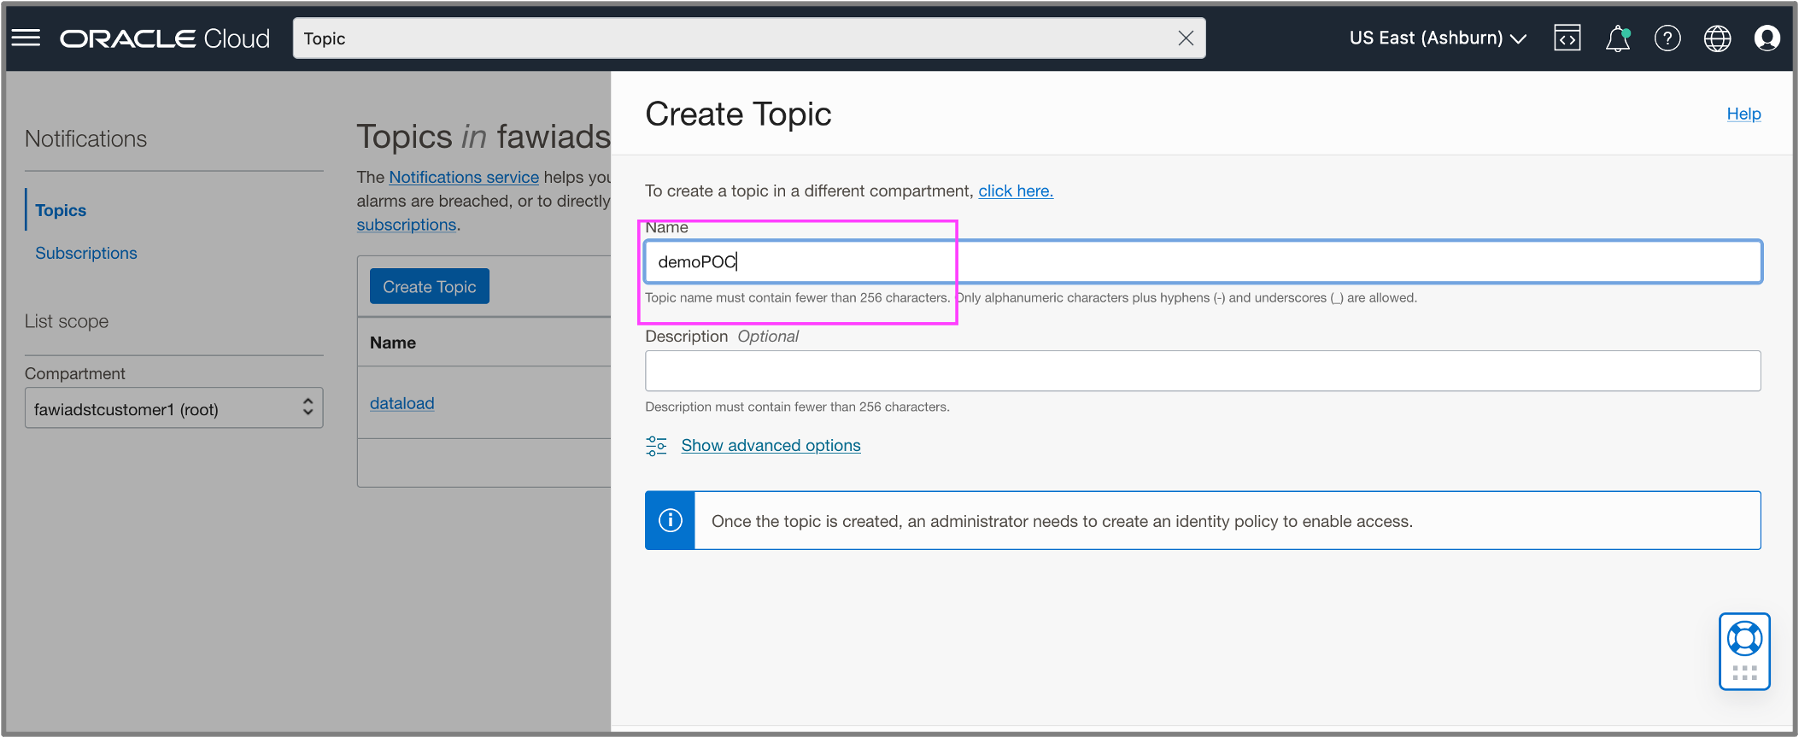Click the subscriptions link in the description

coord(406,225)
